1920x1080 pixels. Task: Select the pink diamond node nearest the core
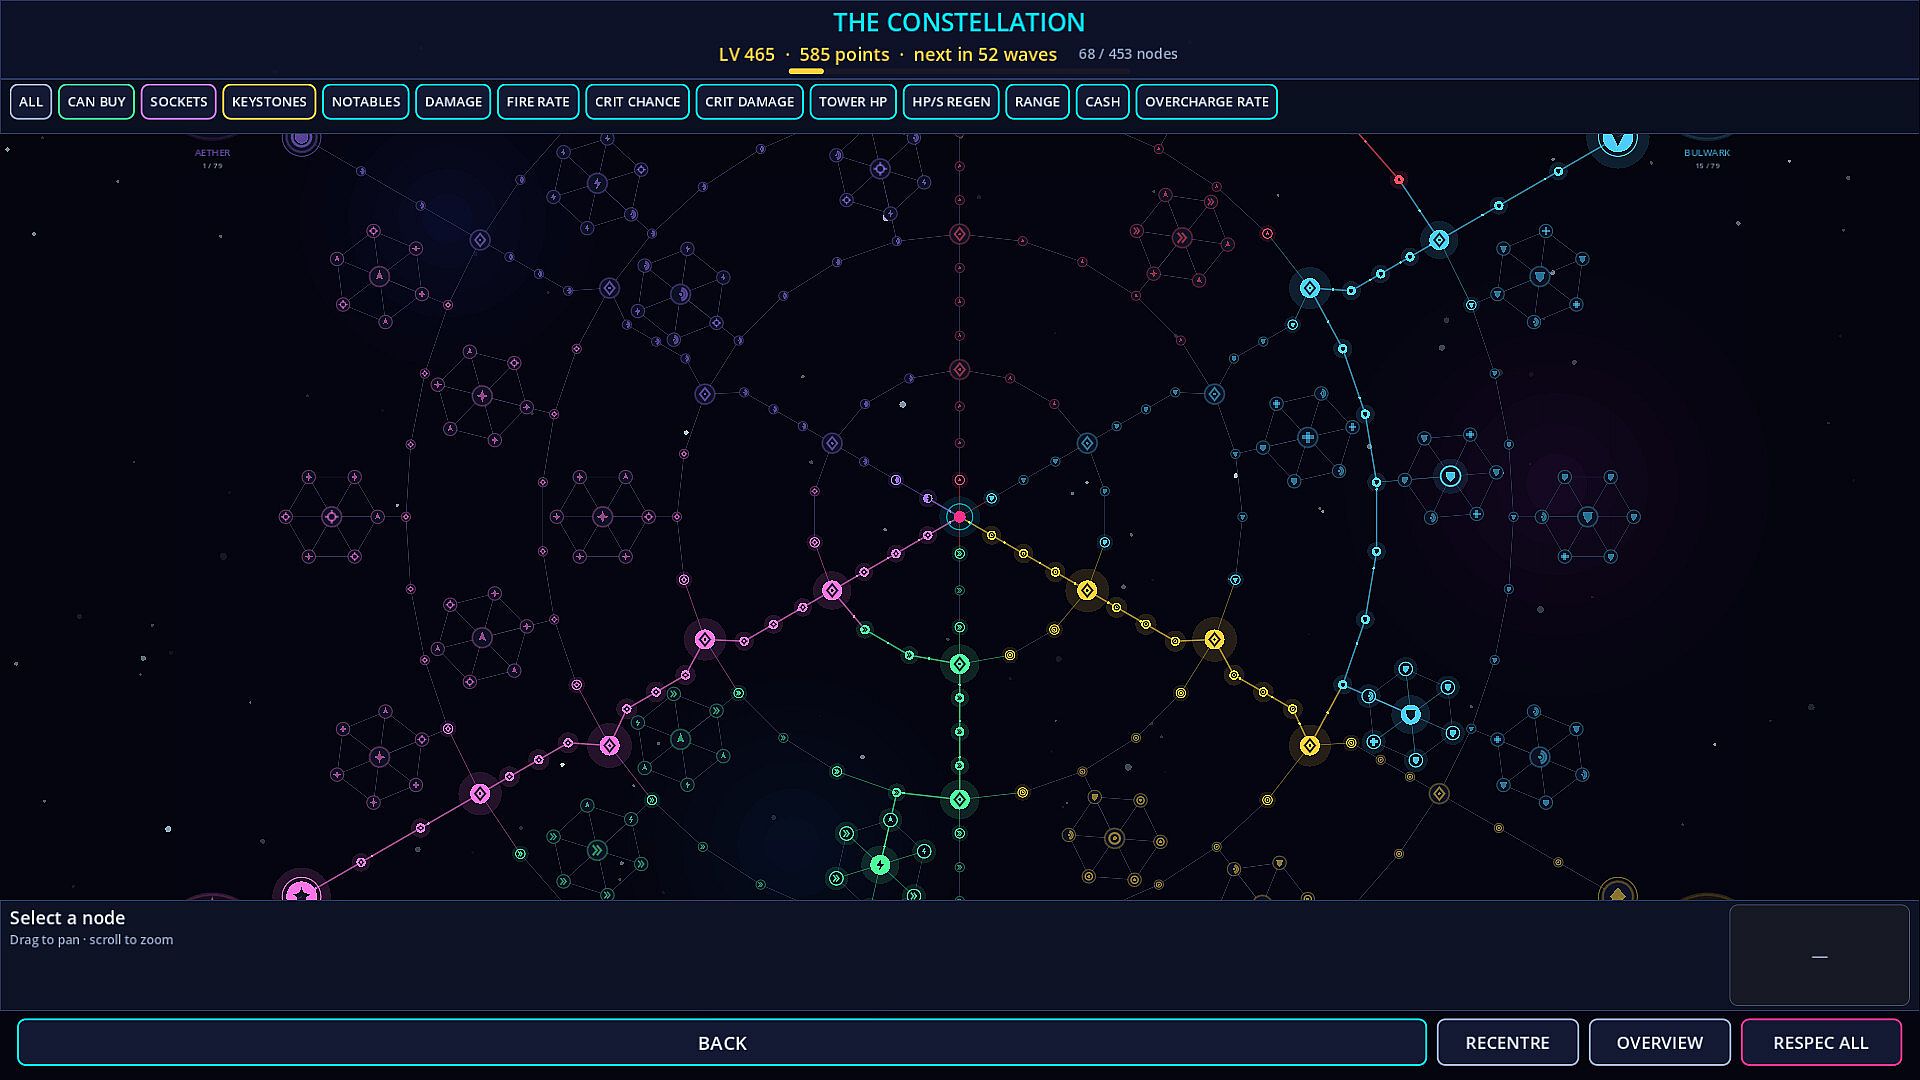(x=832, y=591)
